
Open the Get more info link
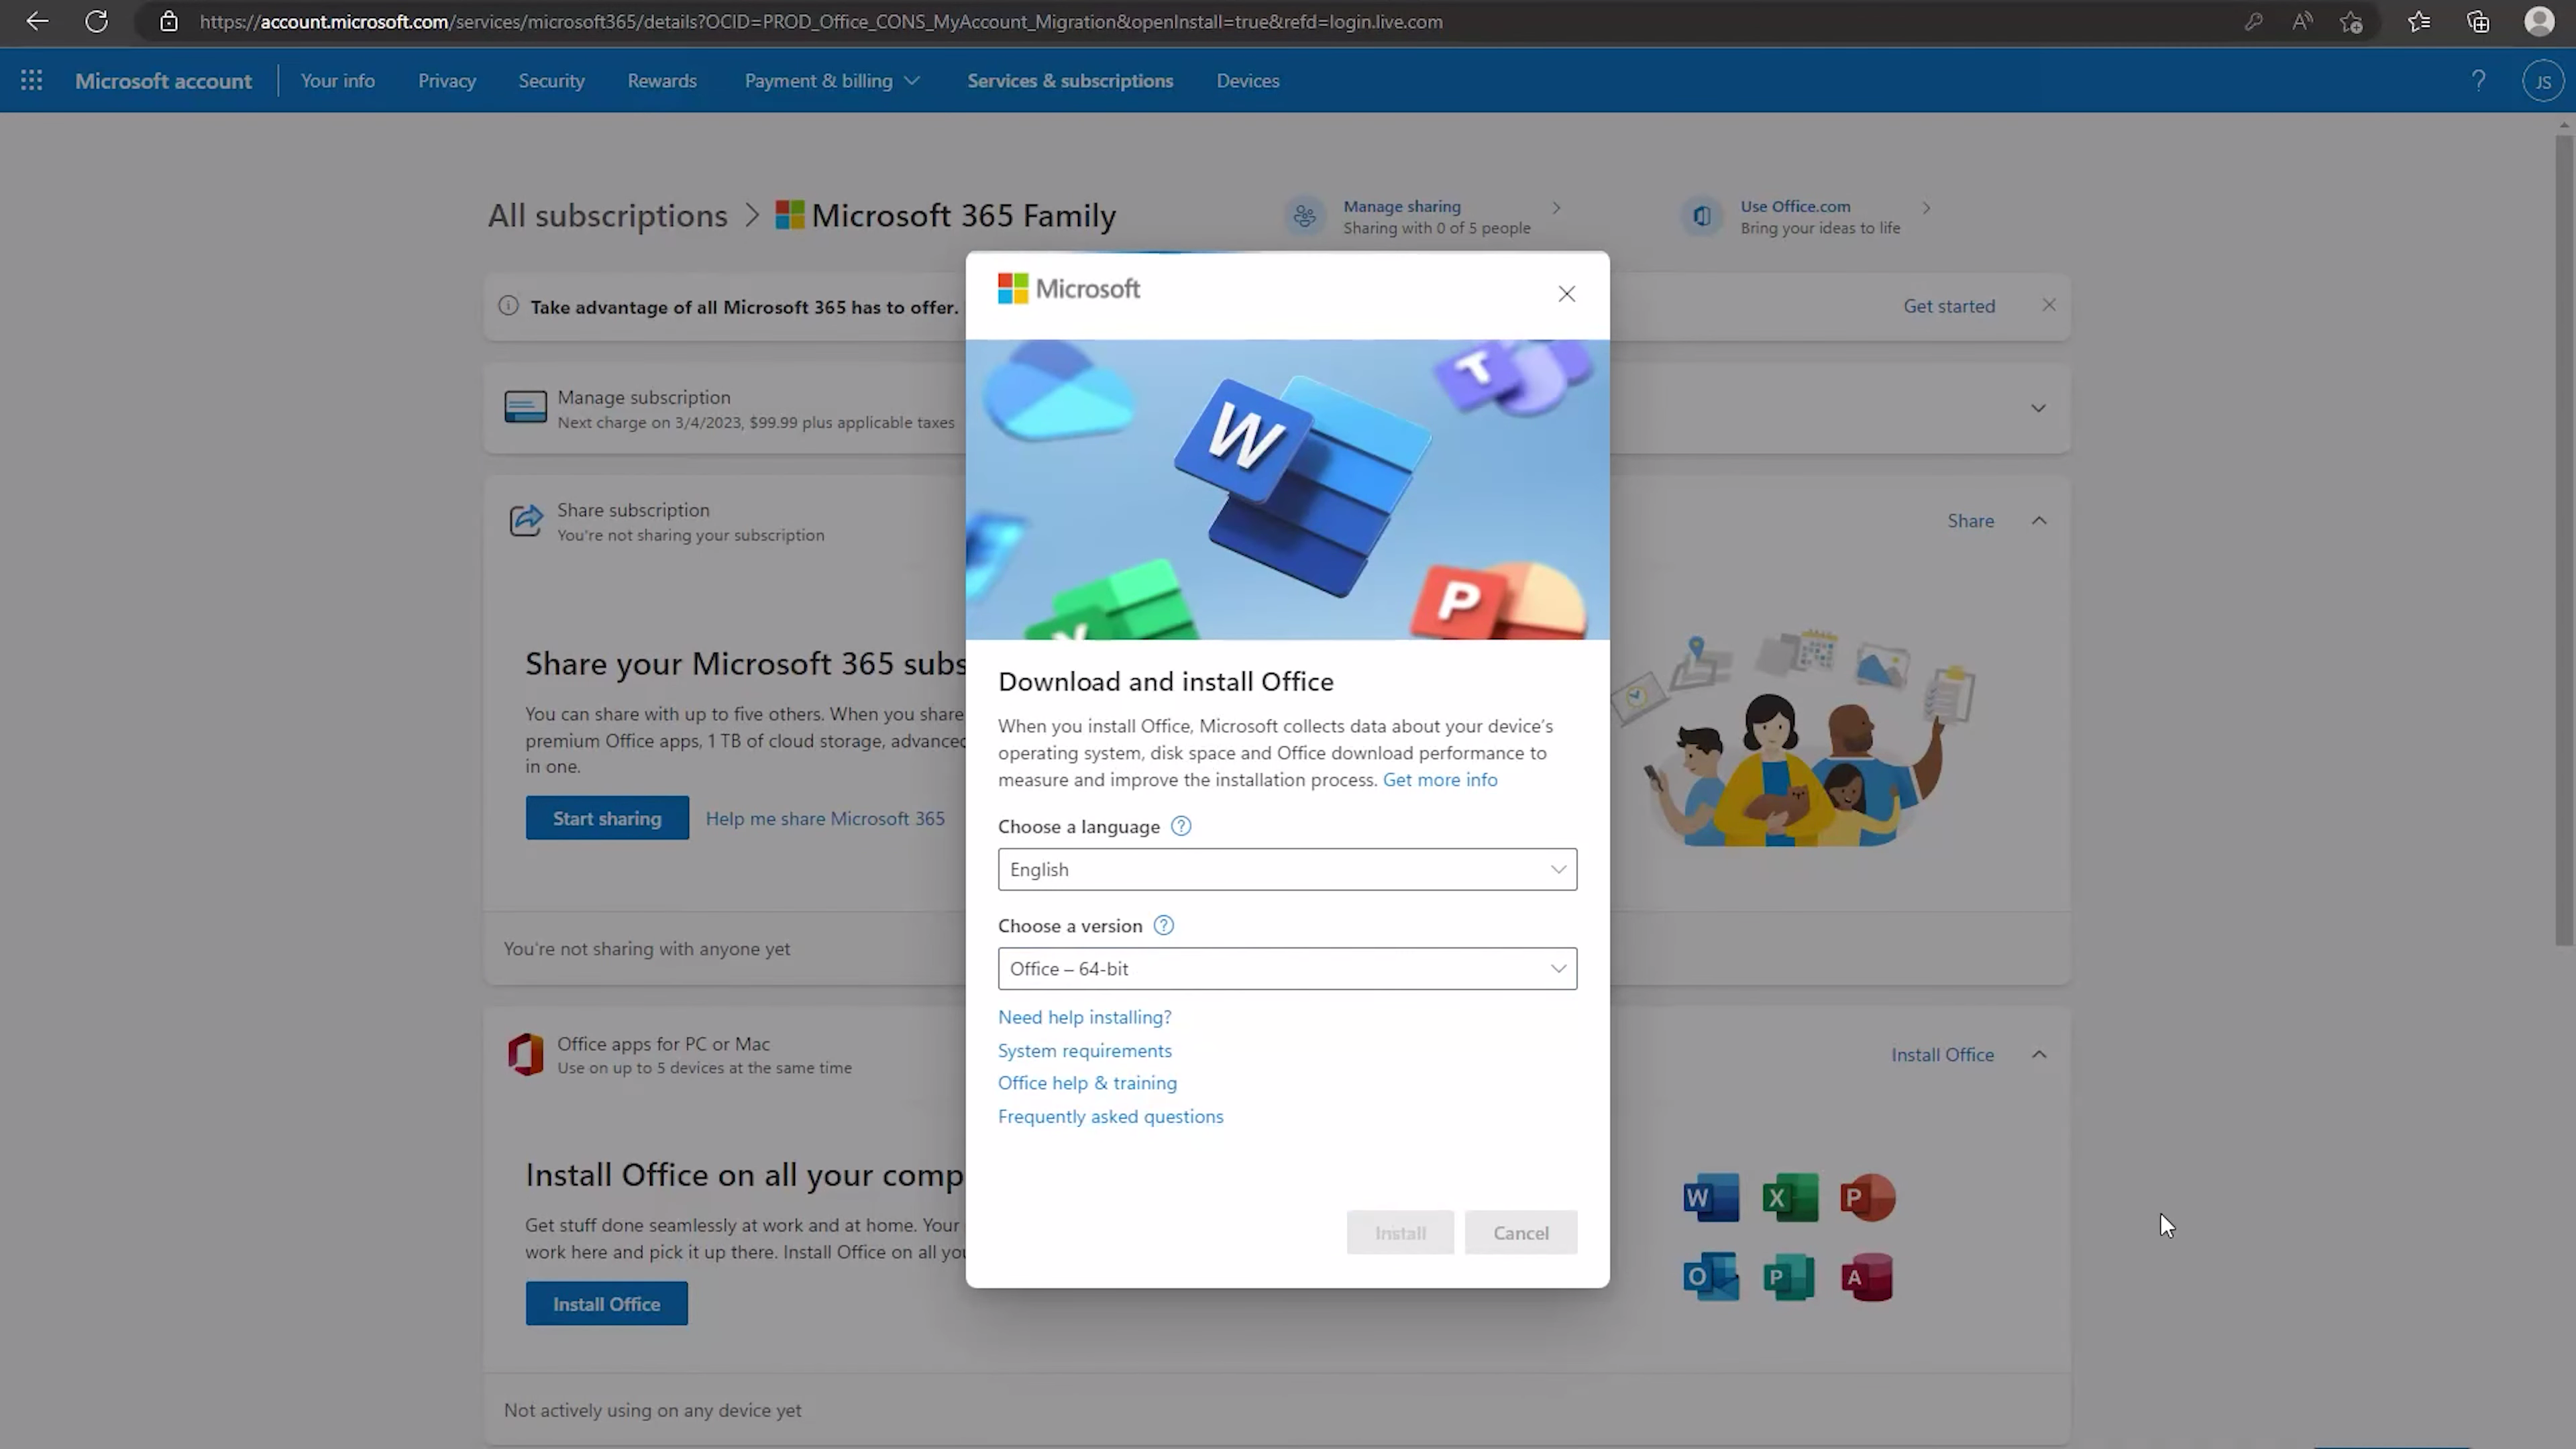1439,779
